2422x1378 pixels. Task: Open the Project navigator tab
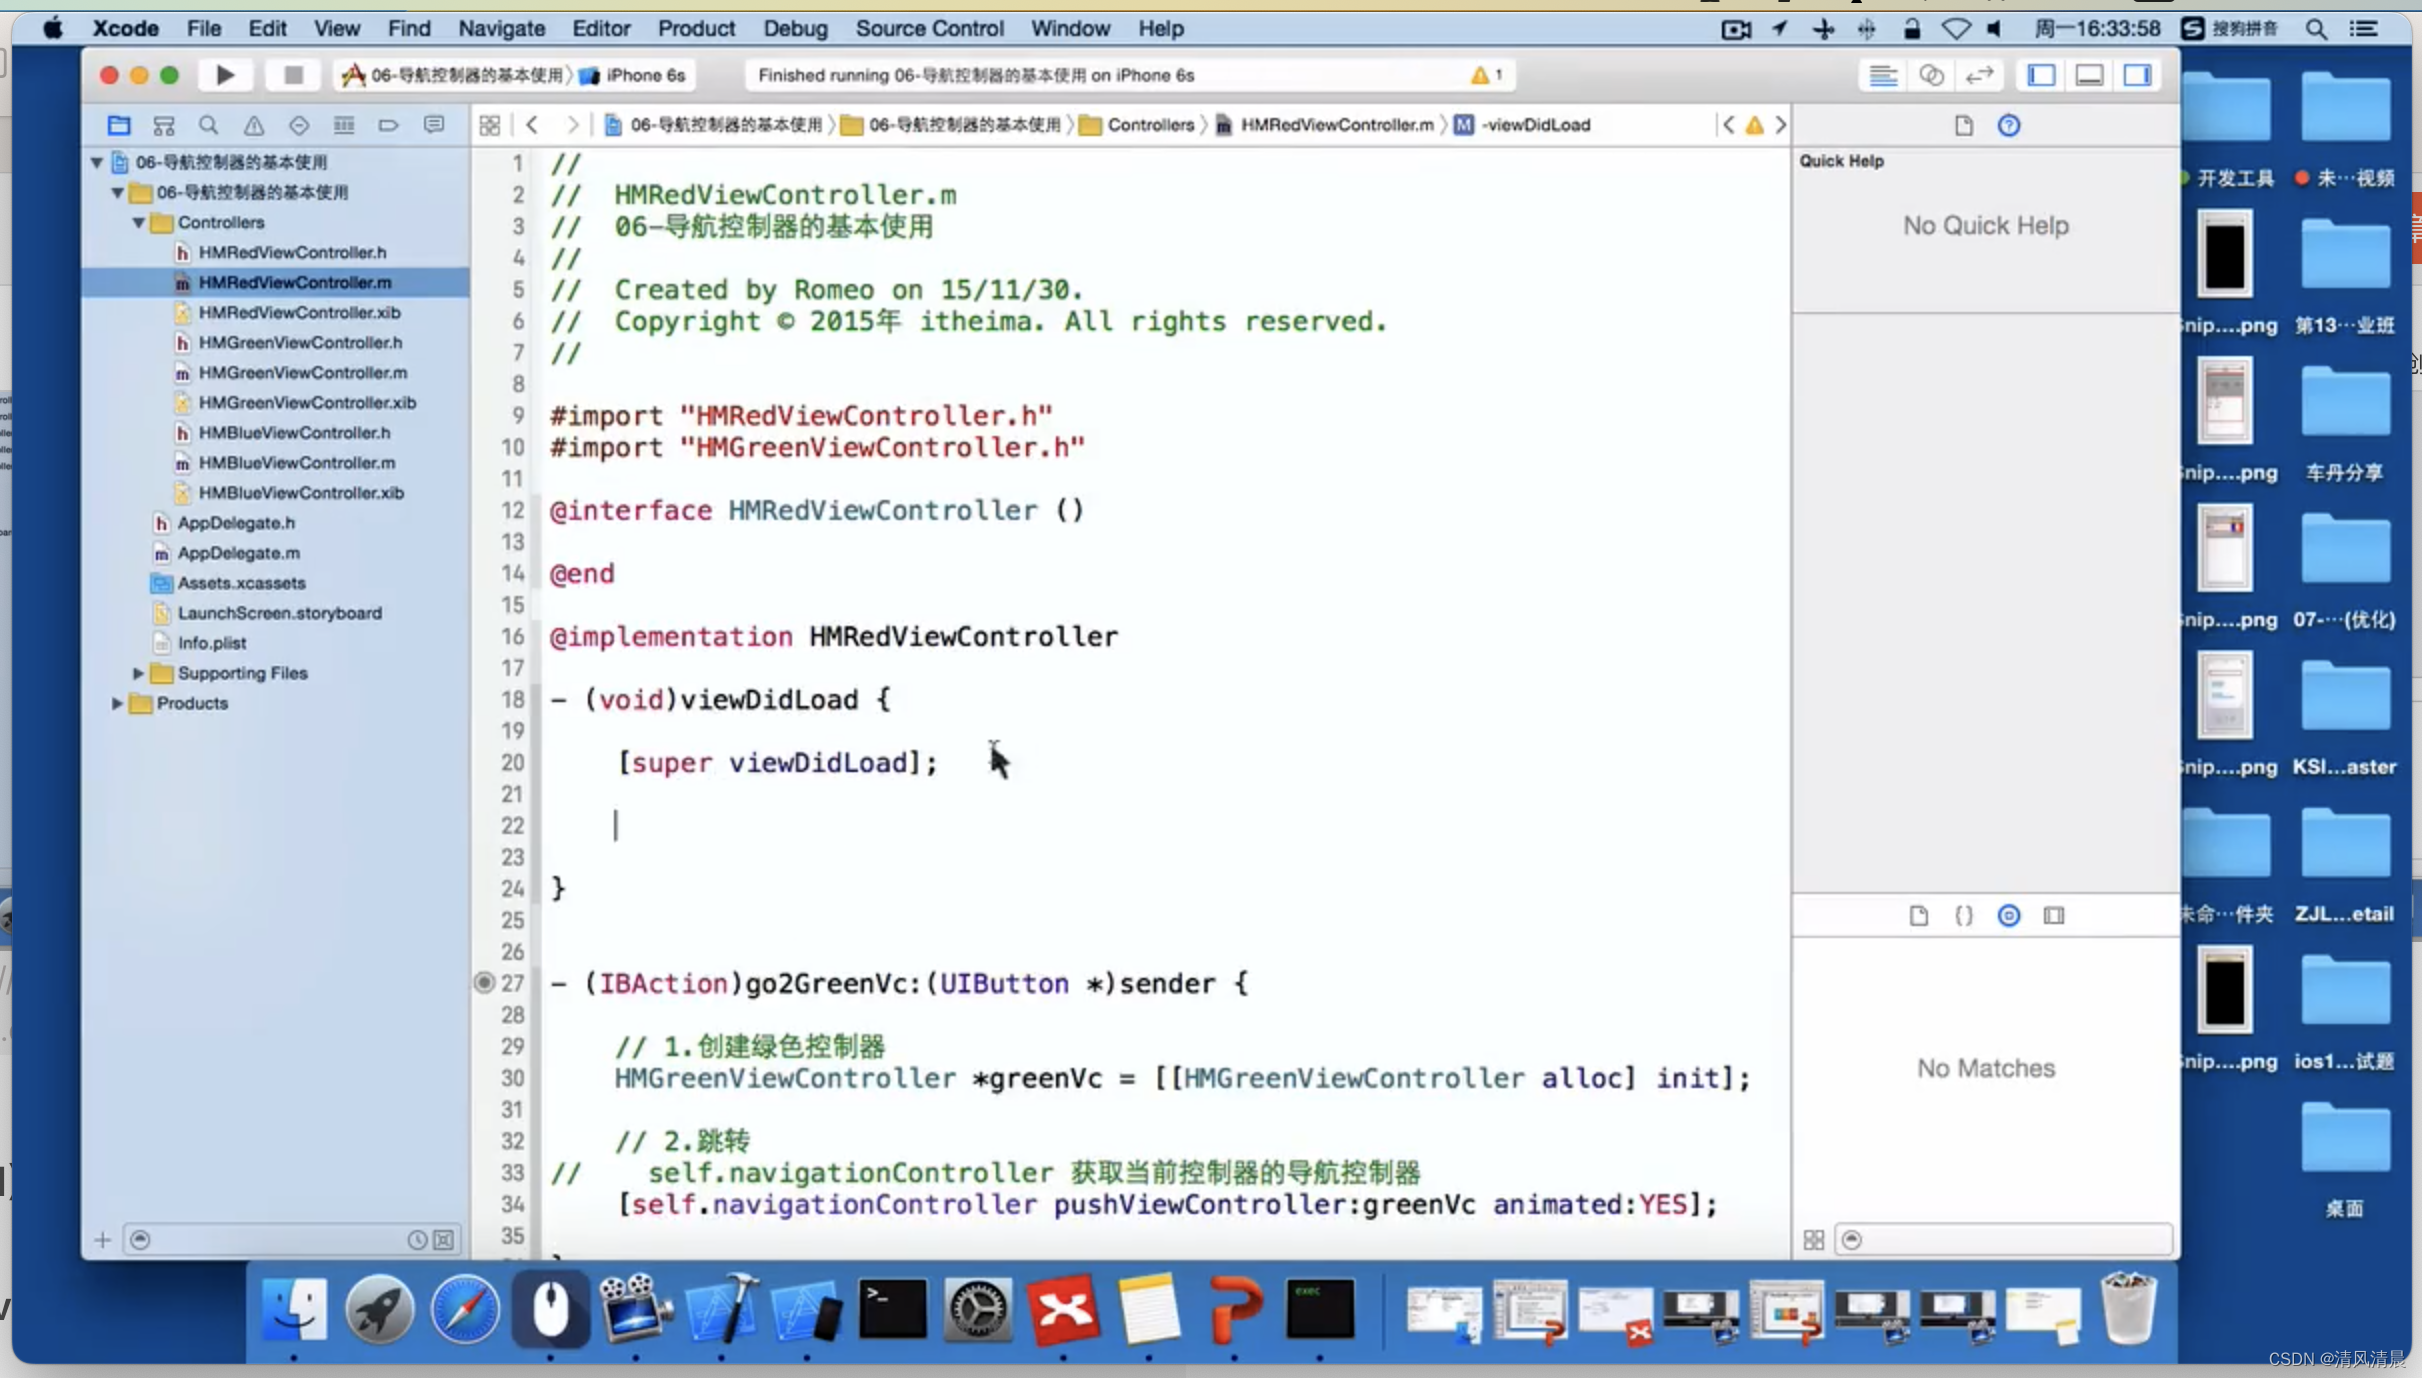point(119,125)
